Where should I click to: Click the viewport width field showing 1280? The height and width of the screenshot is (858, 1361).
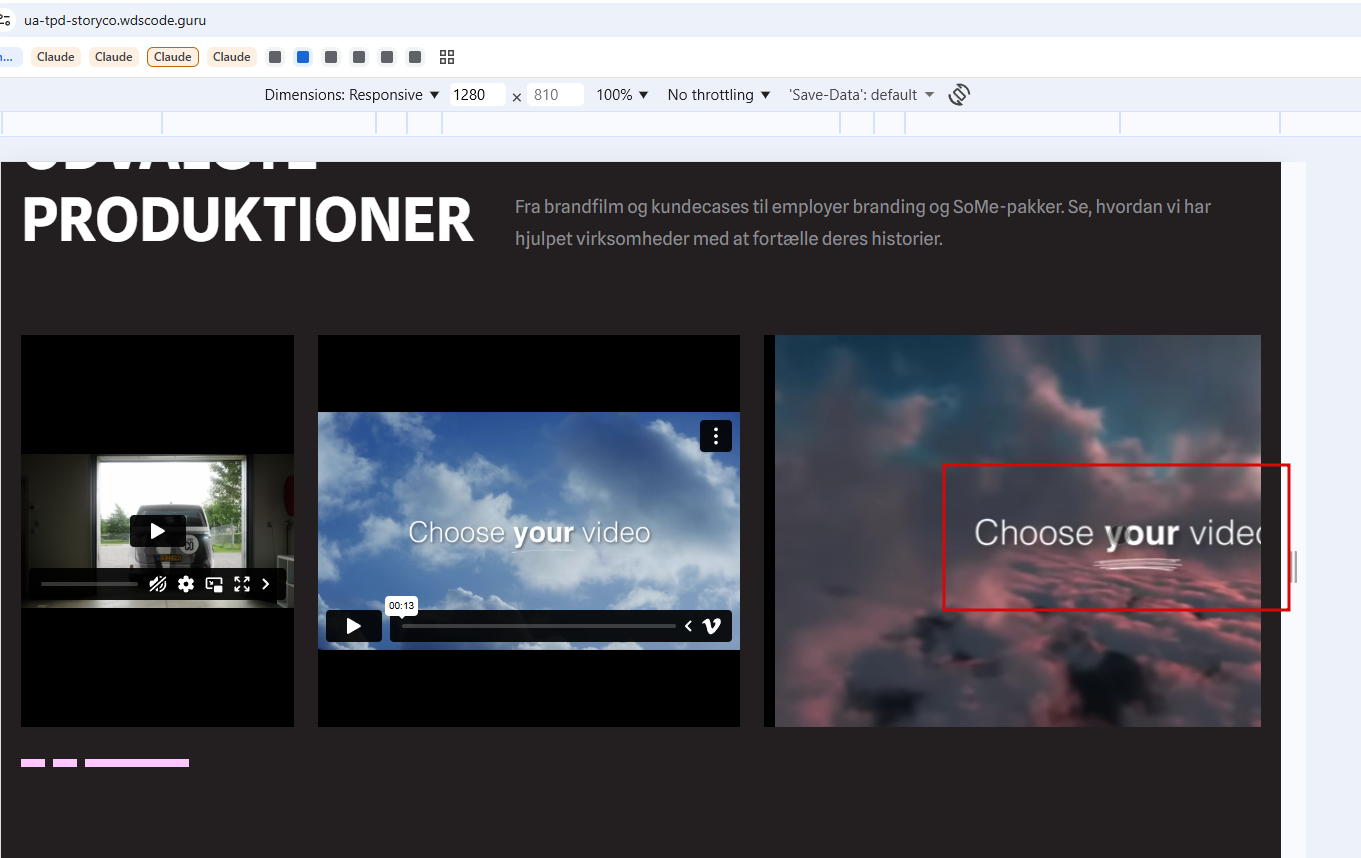477,95
